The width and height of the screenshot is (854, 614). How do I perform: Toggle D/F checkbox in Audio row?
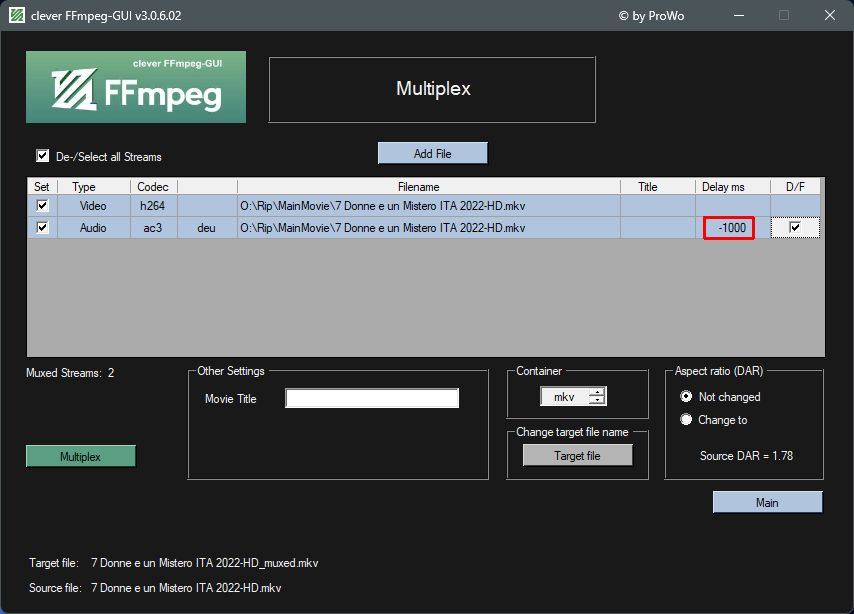click(795, 227)
